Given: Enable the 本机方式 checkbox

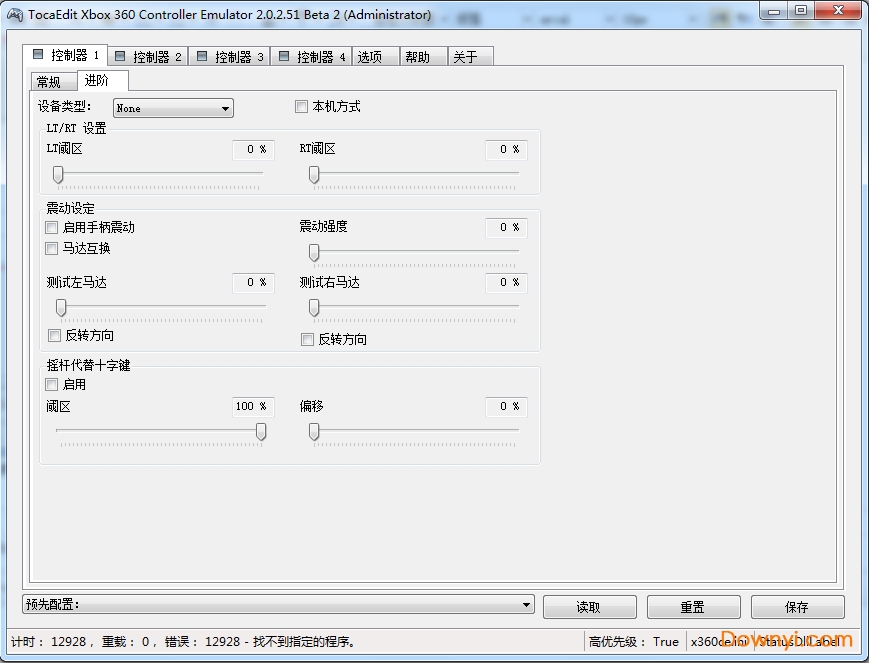Looking at the screenshot, I should tap(301, 107).
